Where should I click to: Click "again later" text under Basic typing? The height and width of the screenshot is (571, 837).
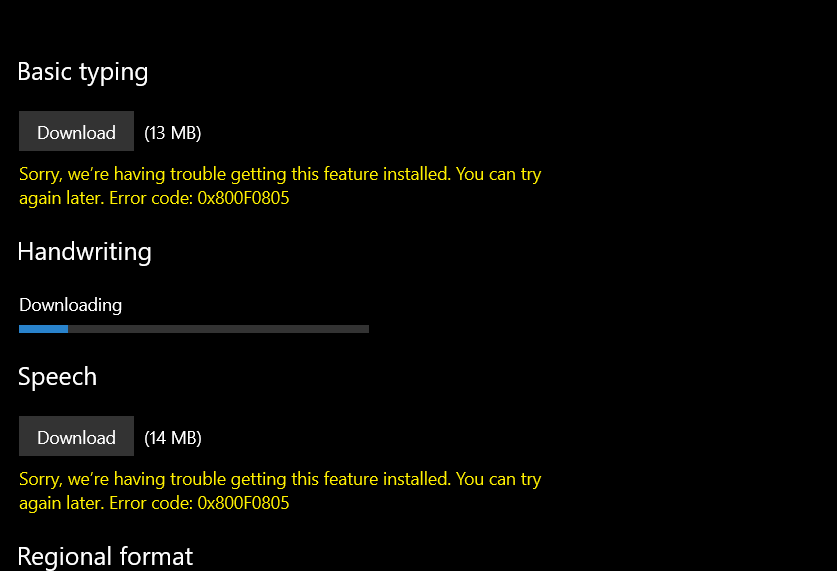coord(60,198)
